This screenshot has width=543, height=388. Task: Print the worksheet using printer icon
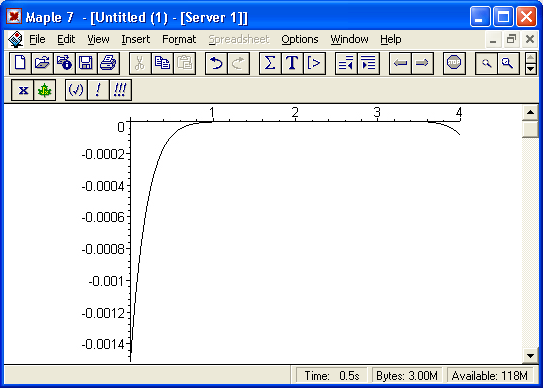tap(108, 63)
